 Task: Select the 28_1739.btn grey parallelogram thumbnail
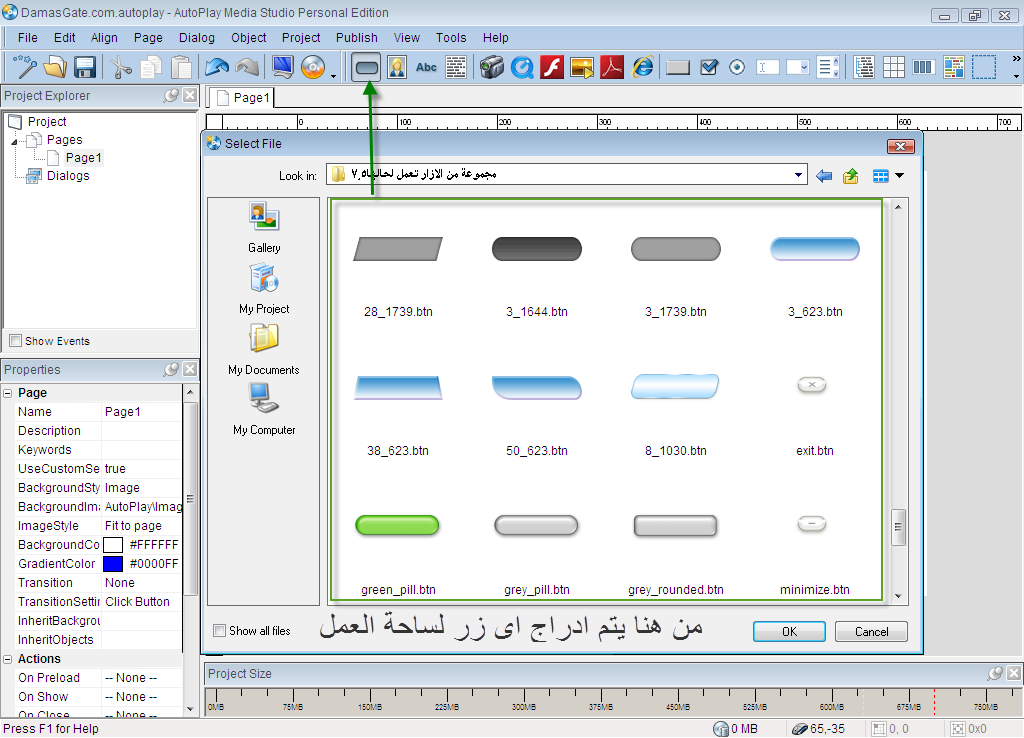[398, 249]
